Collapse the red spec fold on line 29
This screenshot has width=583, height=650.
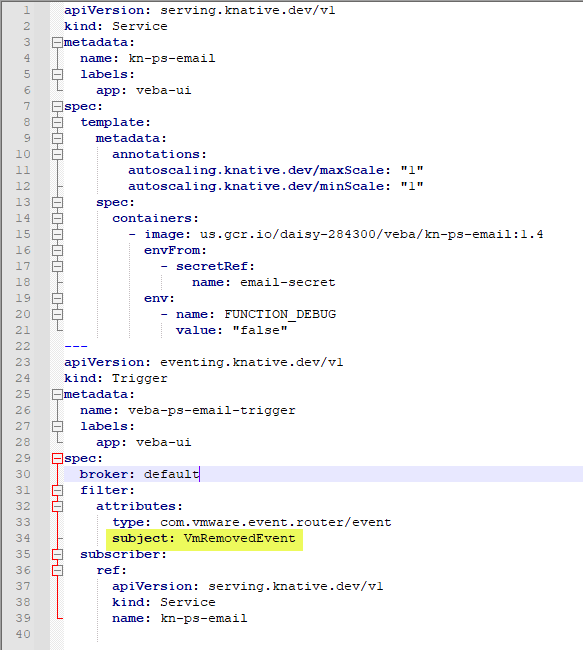tap(58, 458)
